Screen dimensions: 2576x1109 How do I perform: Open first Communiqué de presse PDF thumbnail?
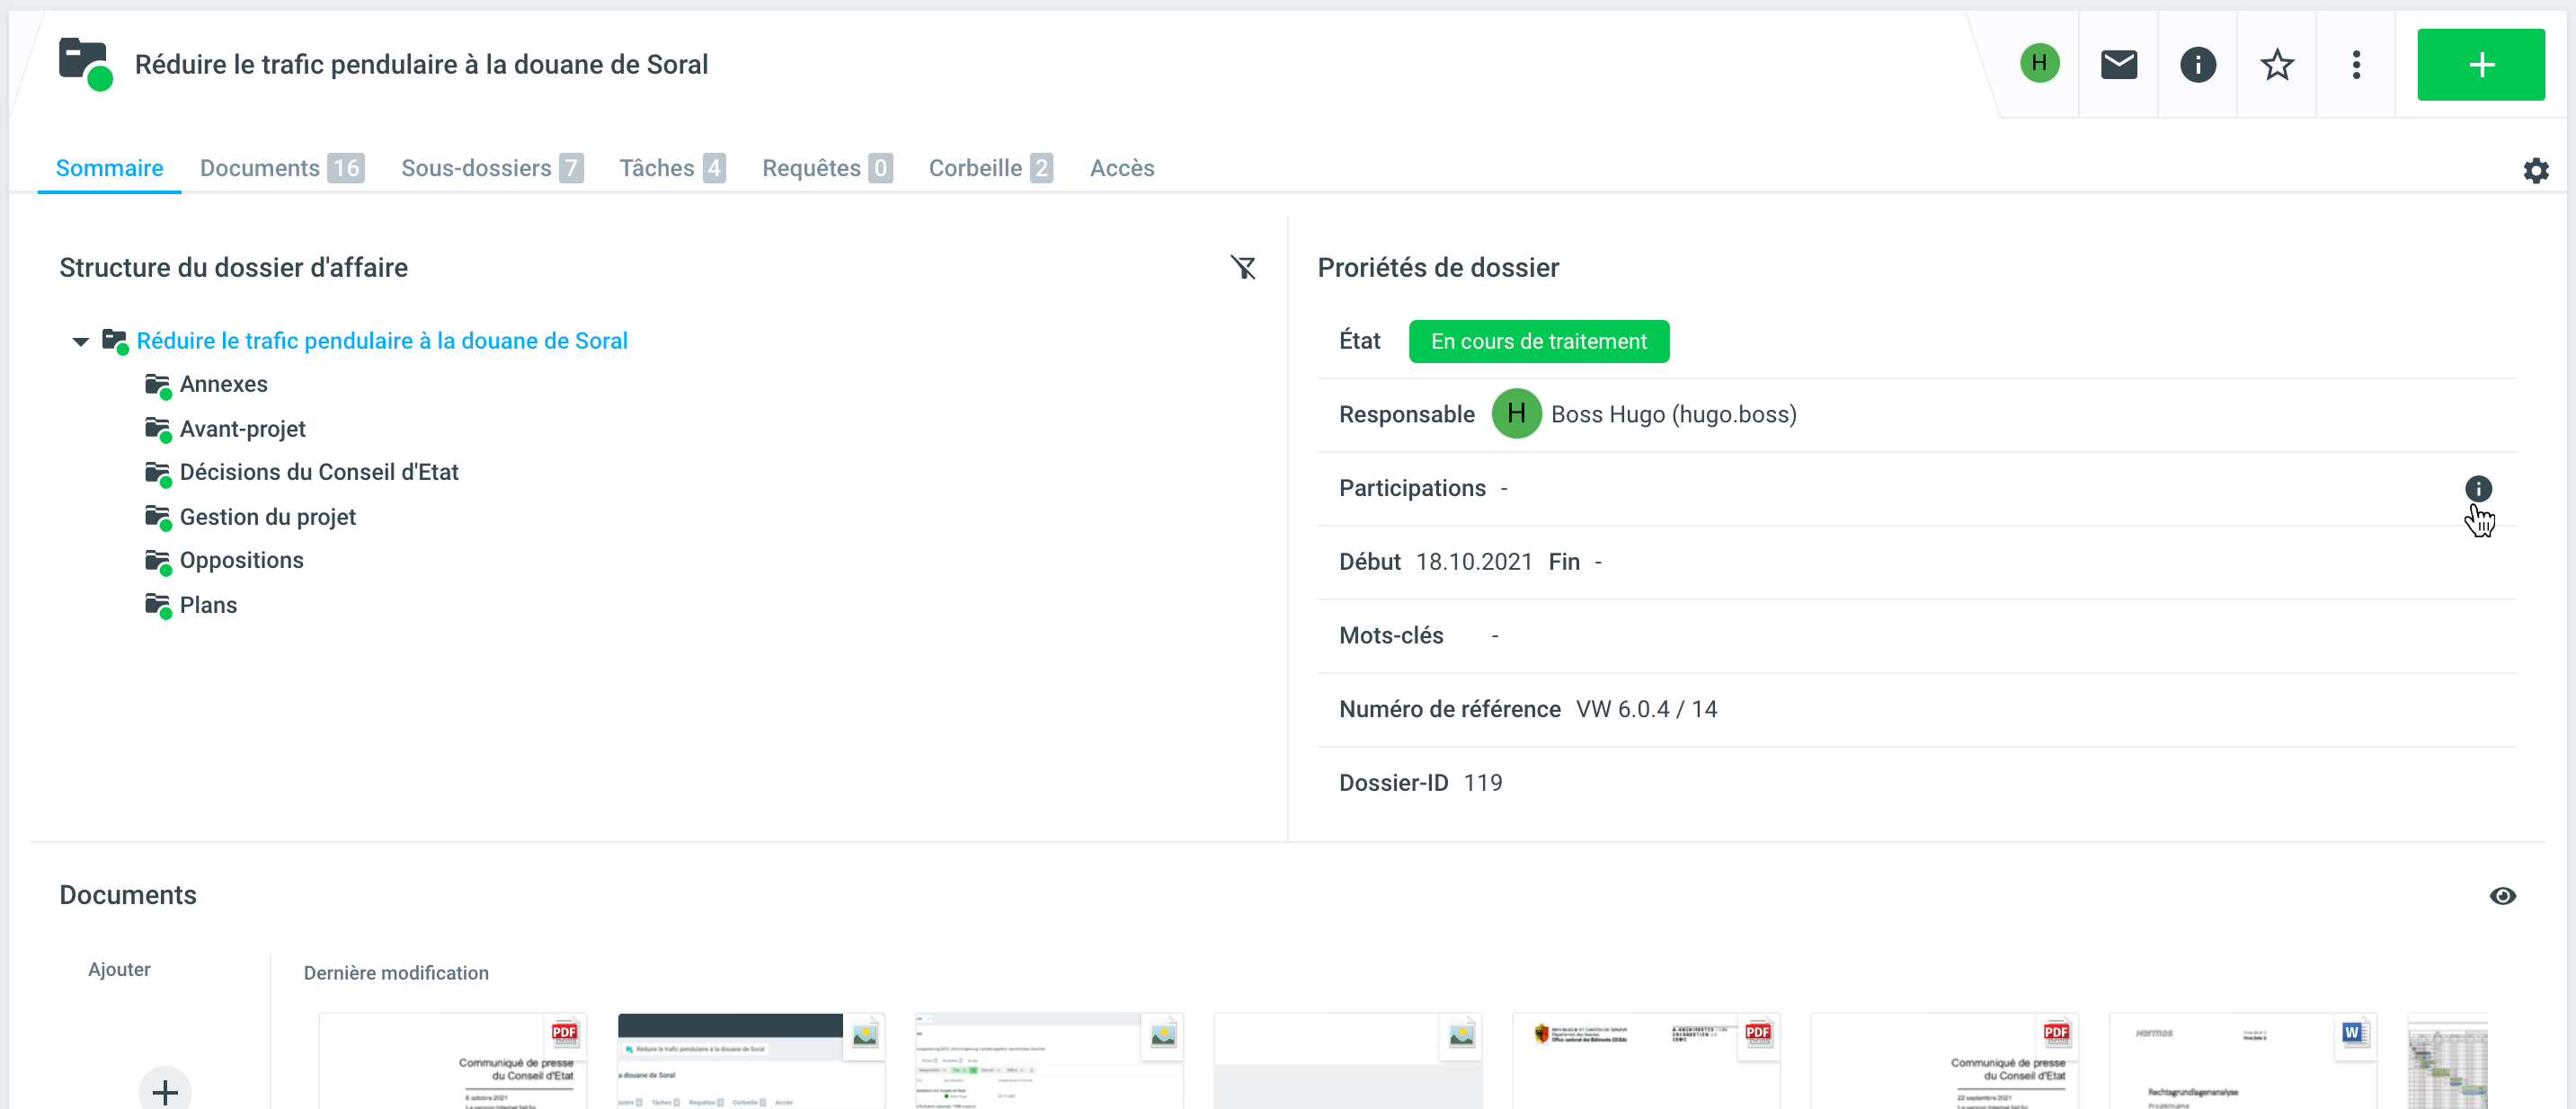[452, 1062]
